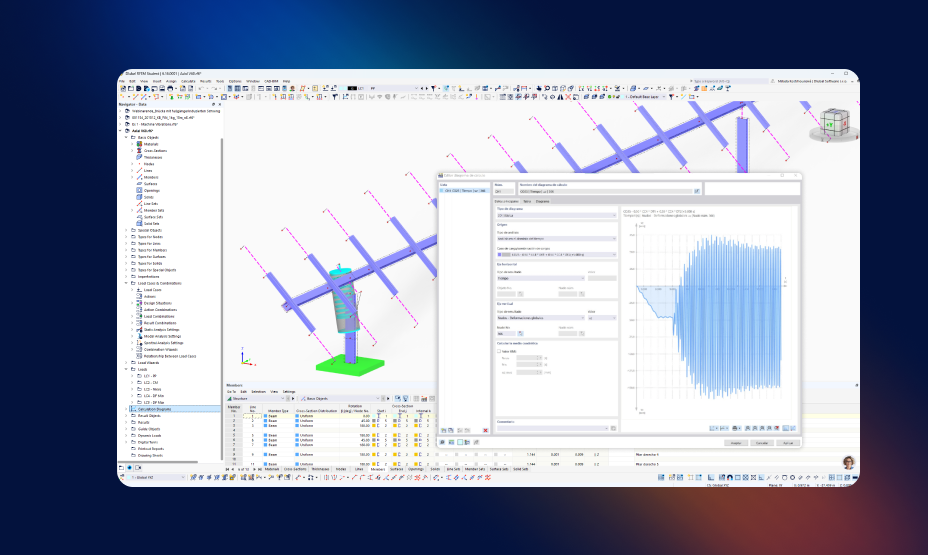
Task: Click Navigator Views camera icon at panel bottom
Action: tap(138, 467)
